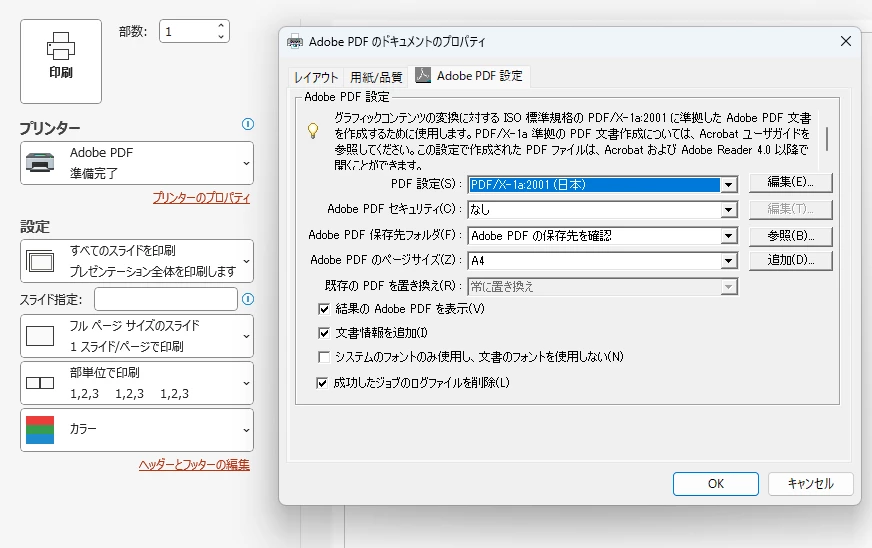Close the Adobe PDF properties dialog
872x548 pixels.
pyautogui.click(x=846, y=41)
